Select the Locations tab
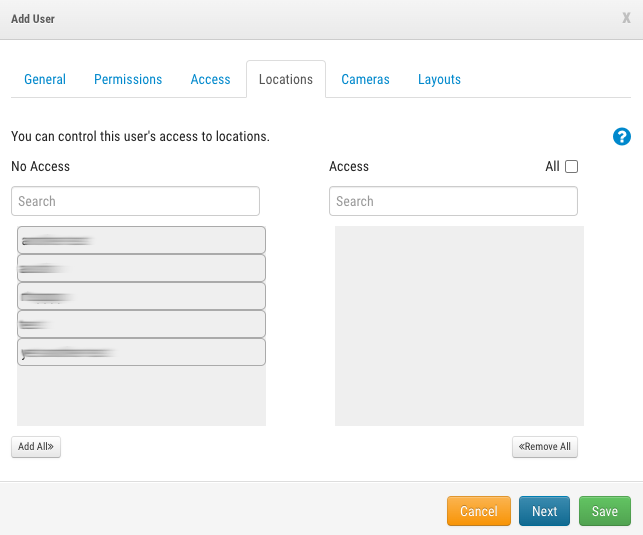The height and width of the screenshot is (535, 643). [286, 79]
